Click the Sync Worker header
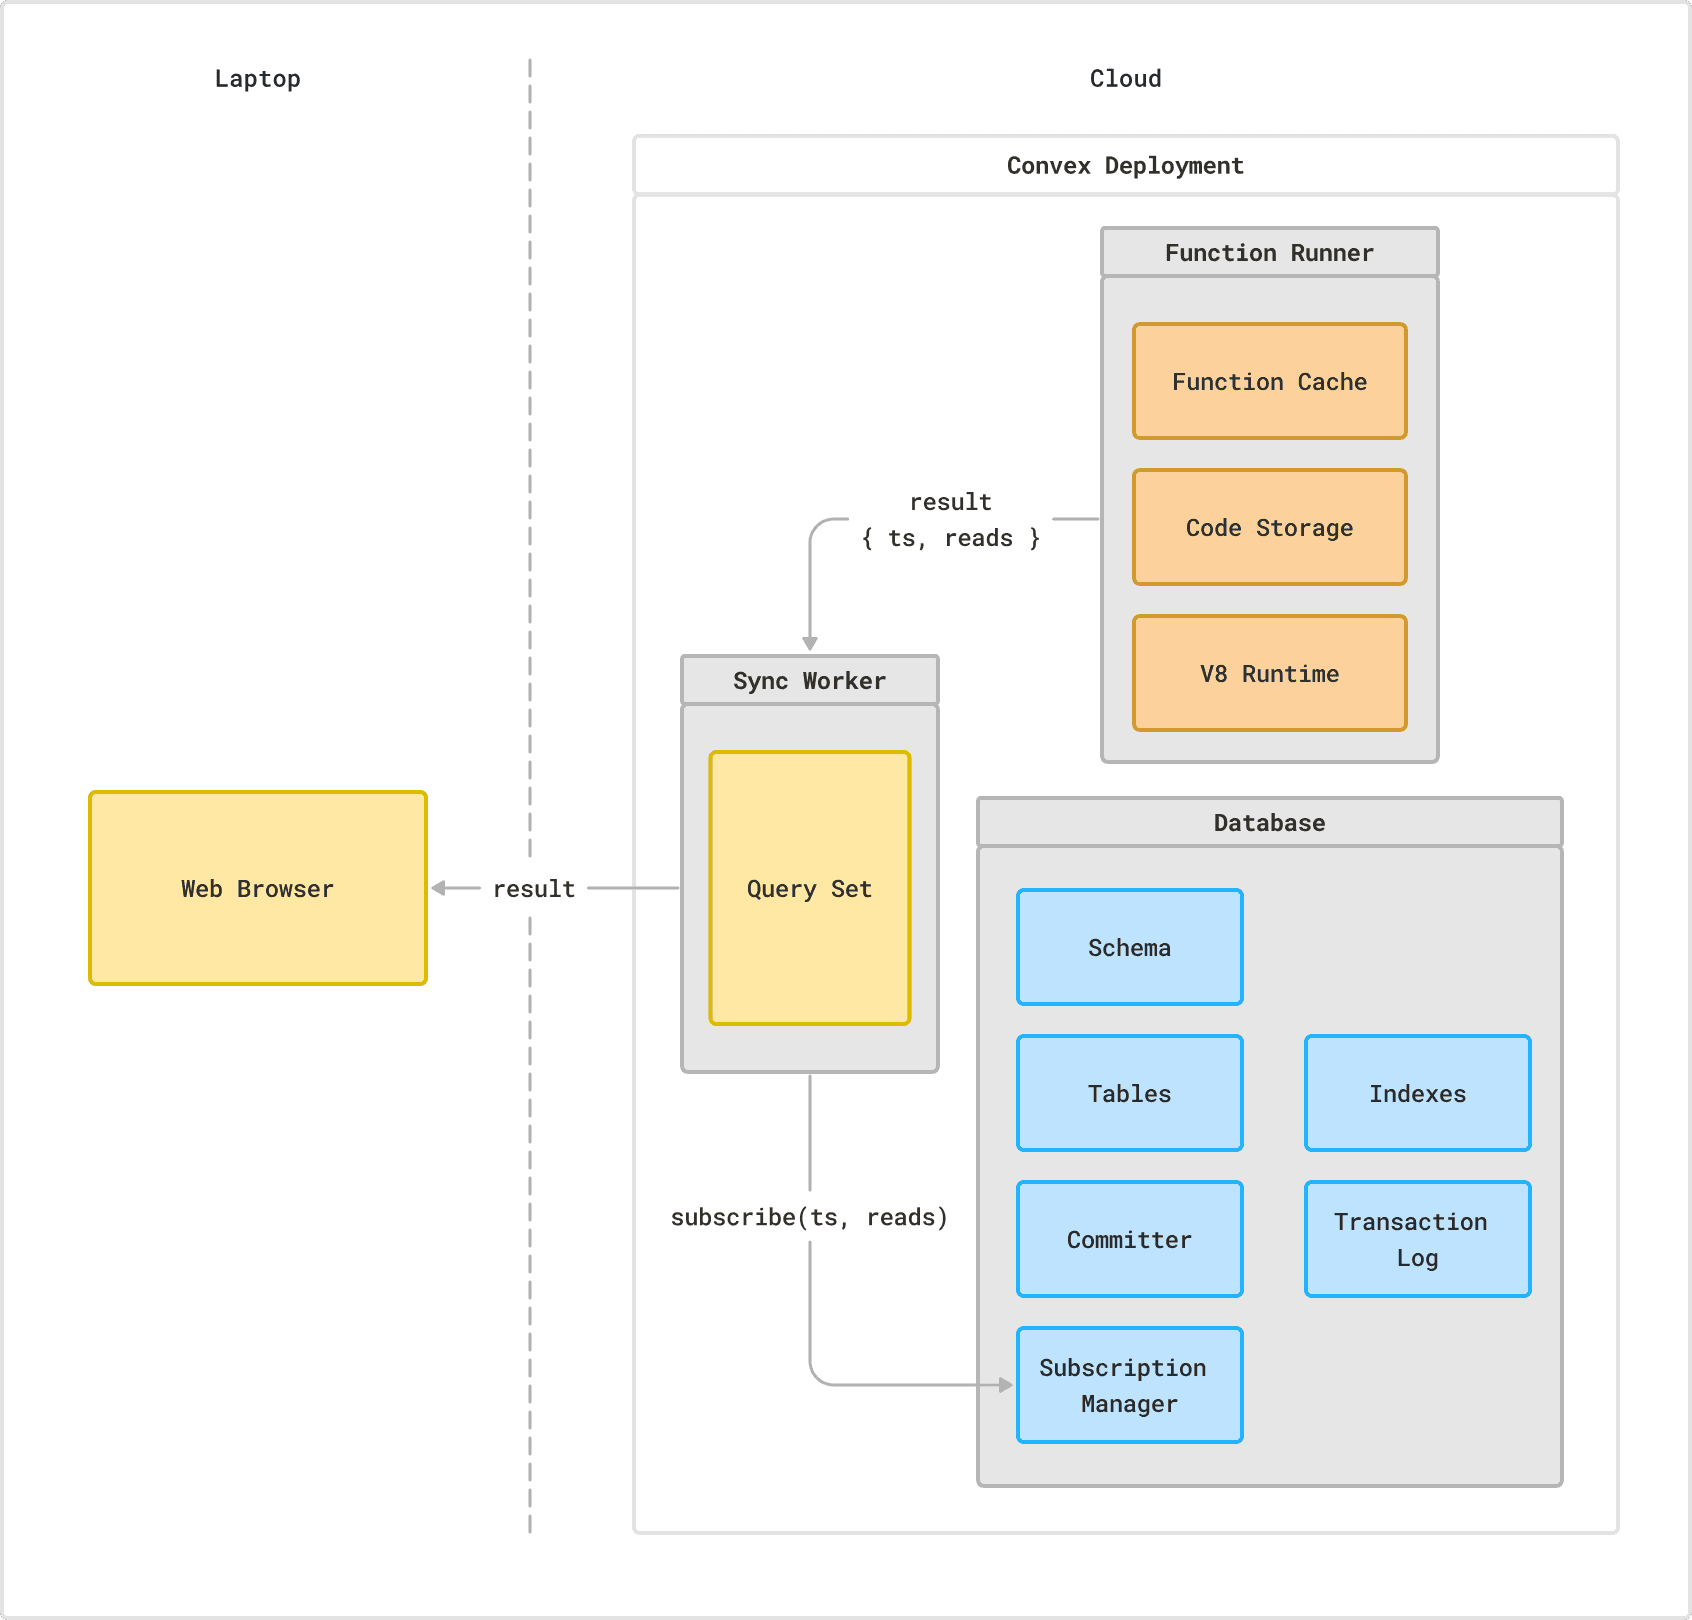The width and height of the screenshot is (1692, 1620). [808, 679]
